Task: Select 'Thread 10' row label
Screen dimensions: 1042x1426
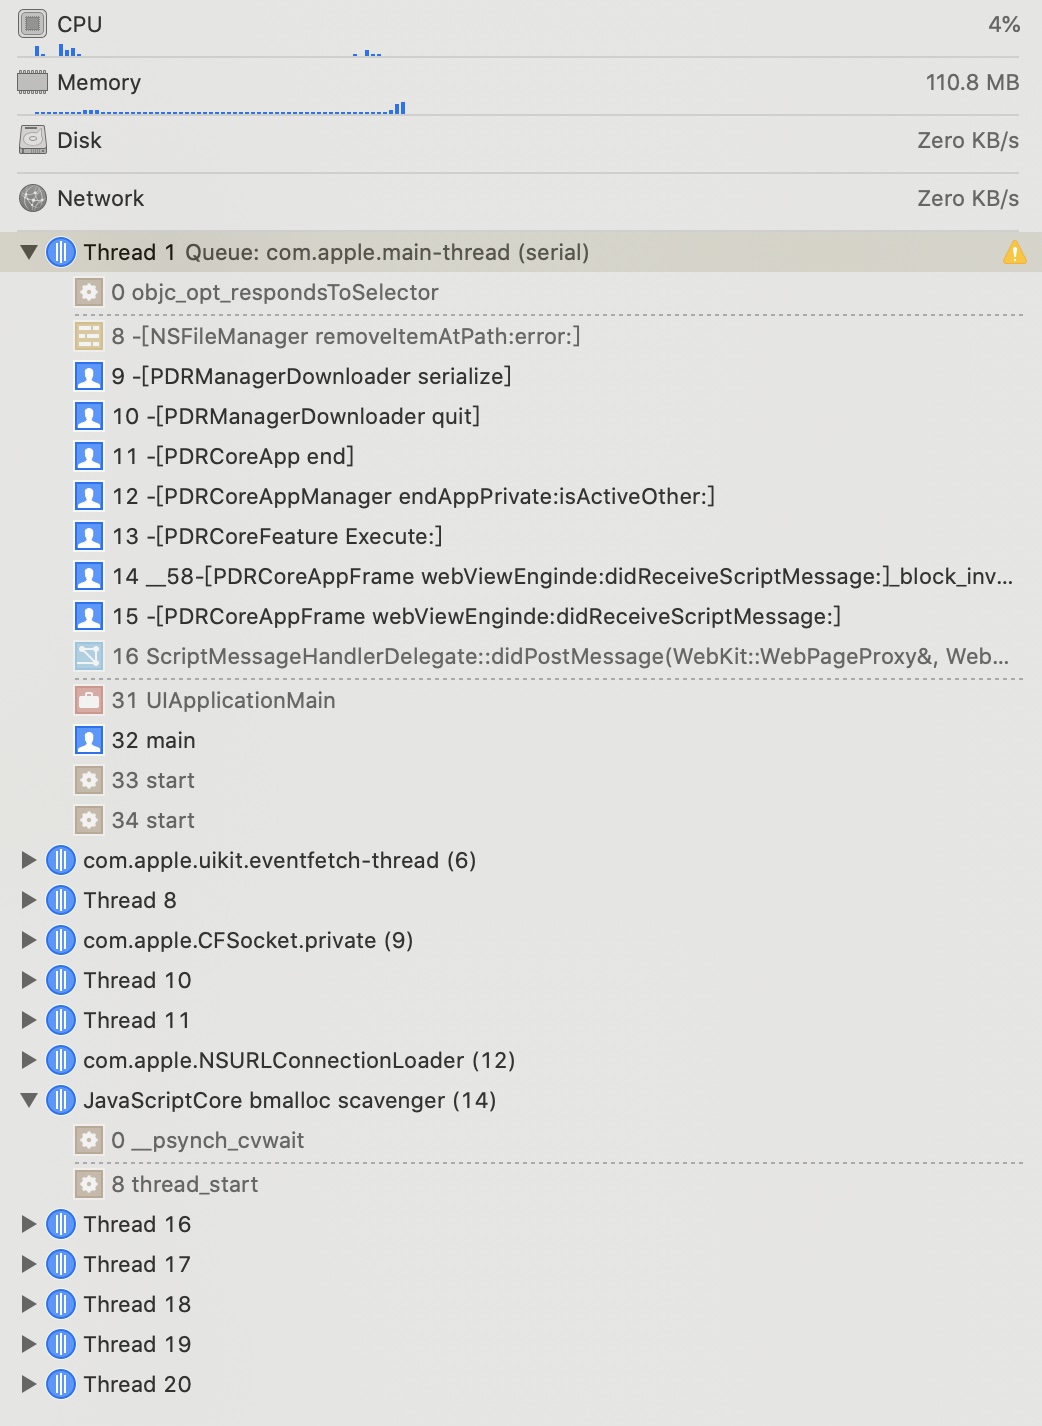Action: pos(137,980)
